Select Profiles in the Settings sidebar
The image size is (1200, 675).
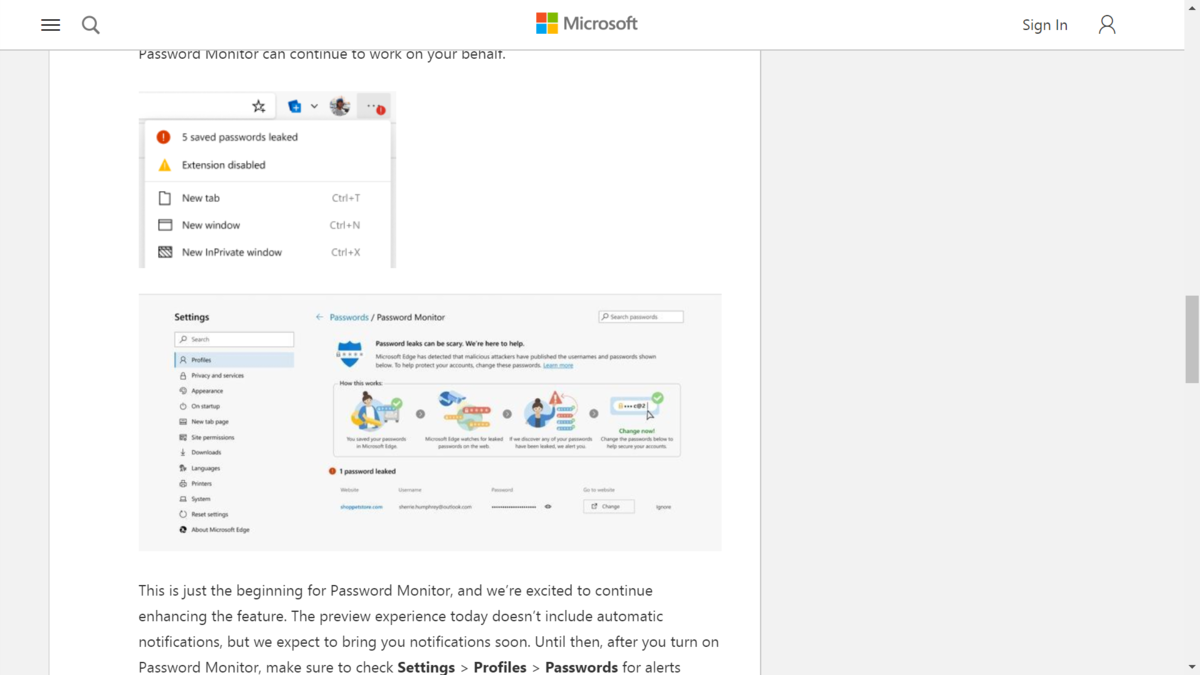(x=234, y=360)
